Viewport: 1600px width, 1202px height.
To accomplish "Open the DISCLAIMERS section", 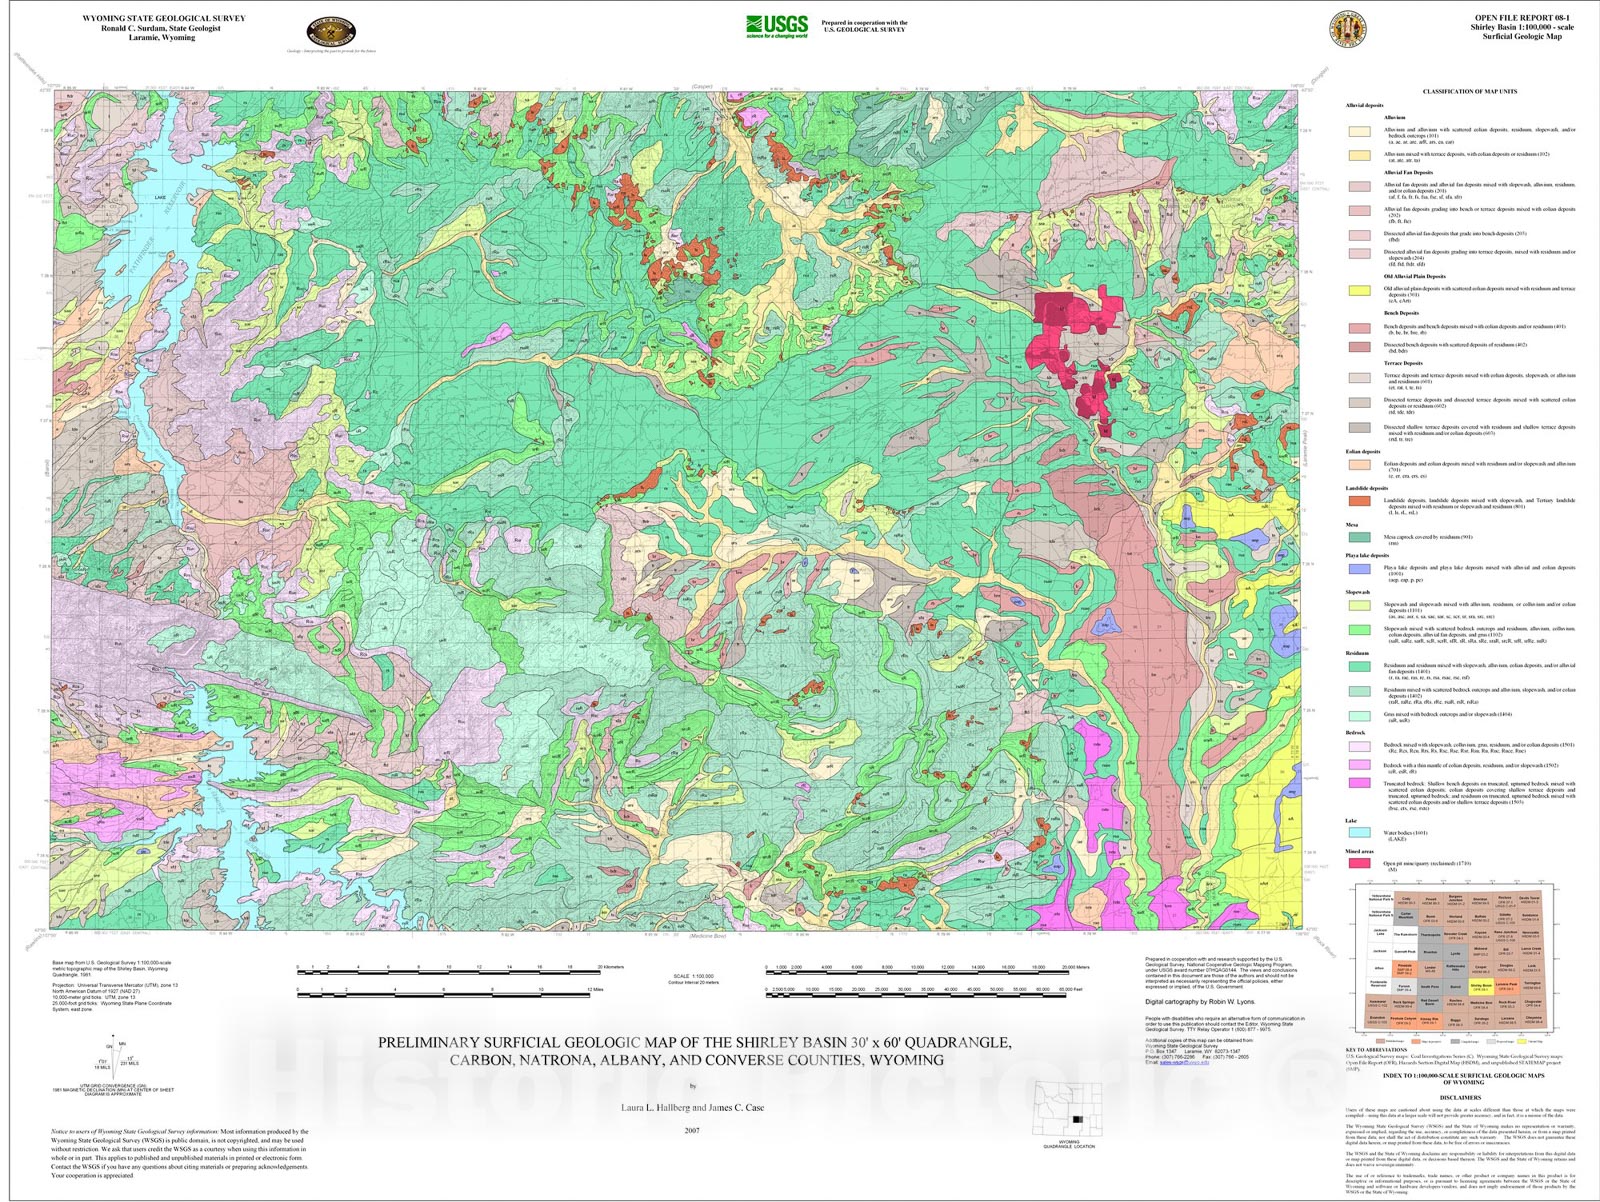I will [1460, 1096].
